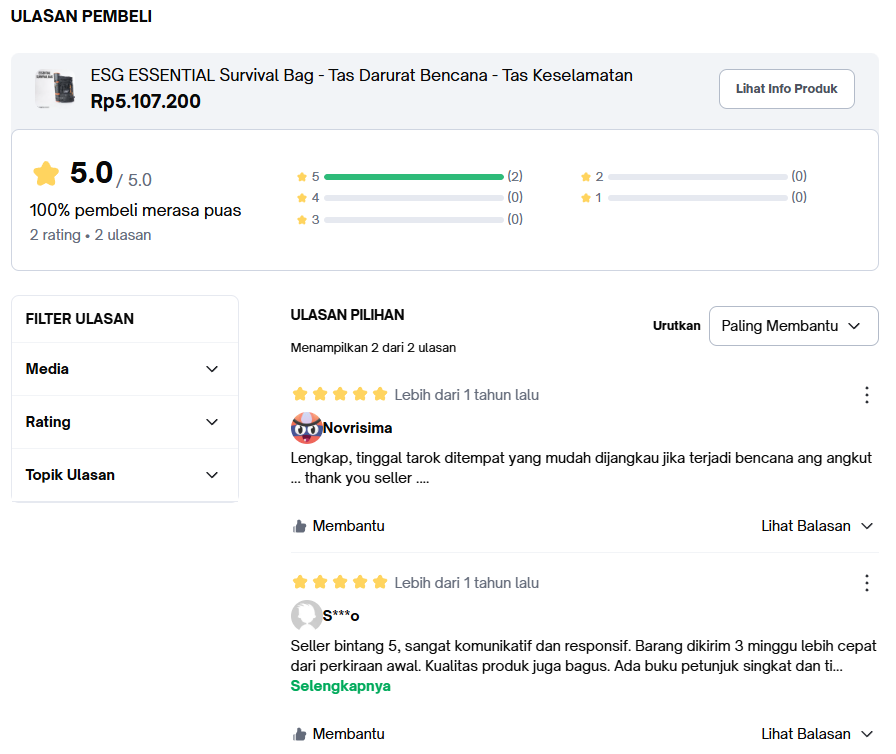Show replies on S***o's review via Lihat Balasan

coord(816,734)
